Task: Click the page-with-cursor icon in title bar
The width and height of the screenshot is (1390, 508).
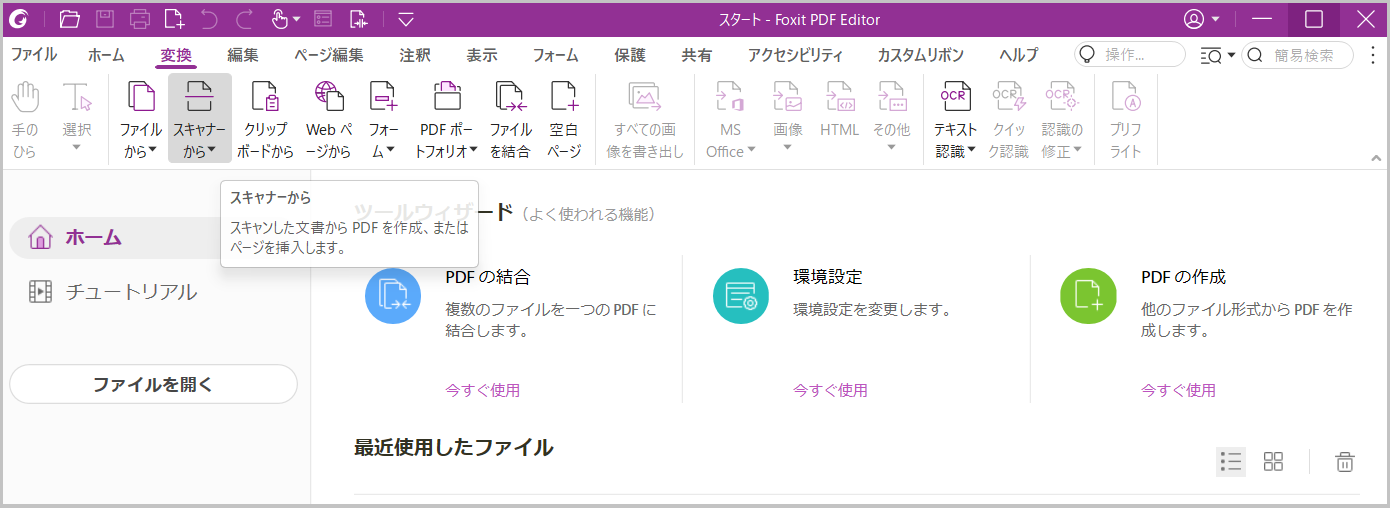Action: (x=357, y=19)
